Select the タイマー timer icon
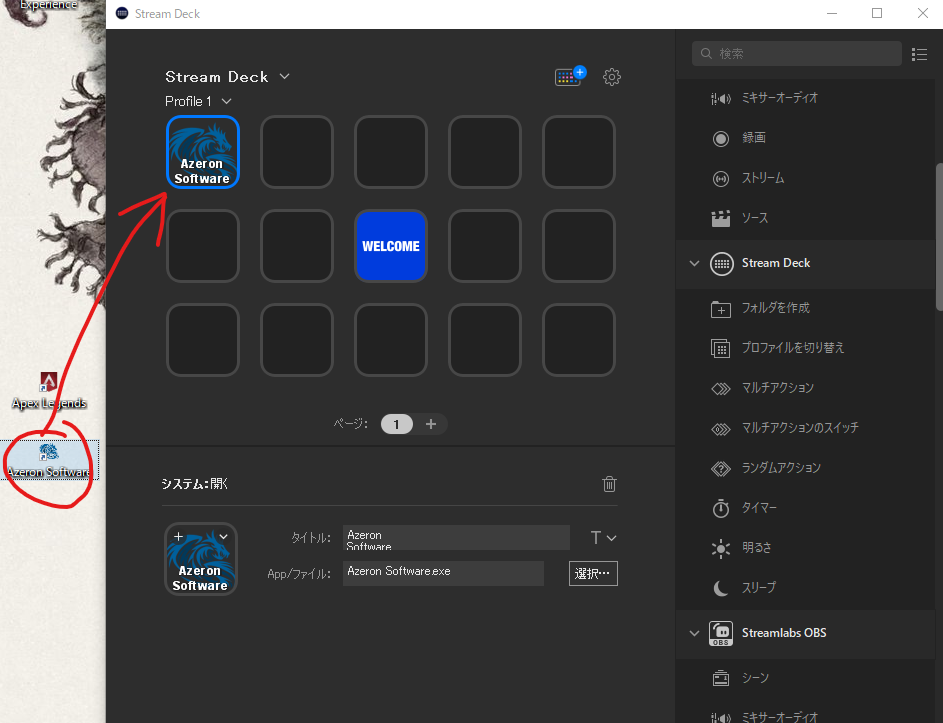The width and height of the screenshot is (943, 723). [x=720, y=508]
